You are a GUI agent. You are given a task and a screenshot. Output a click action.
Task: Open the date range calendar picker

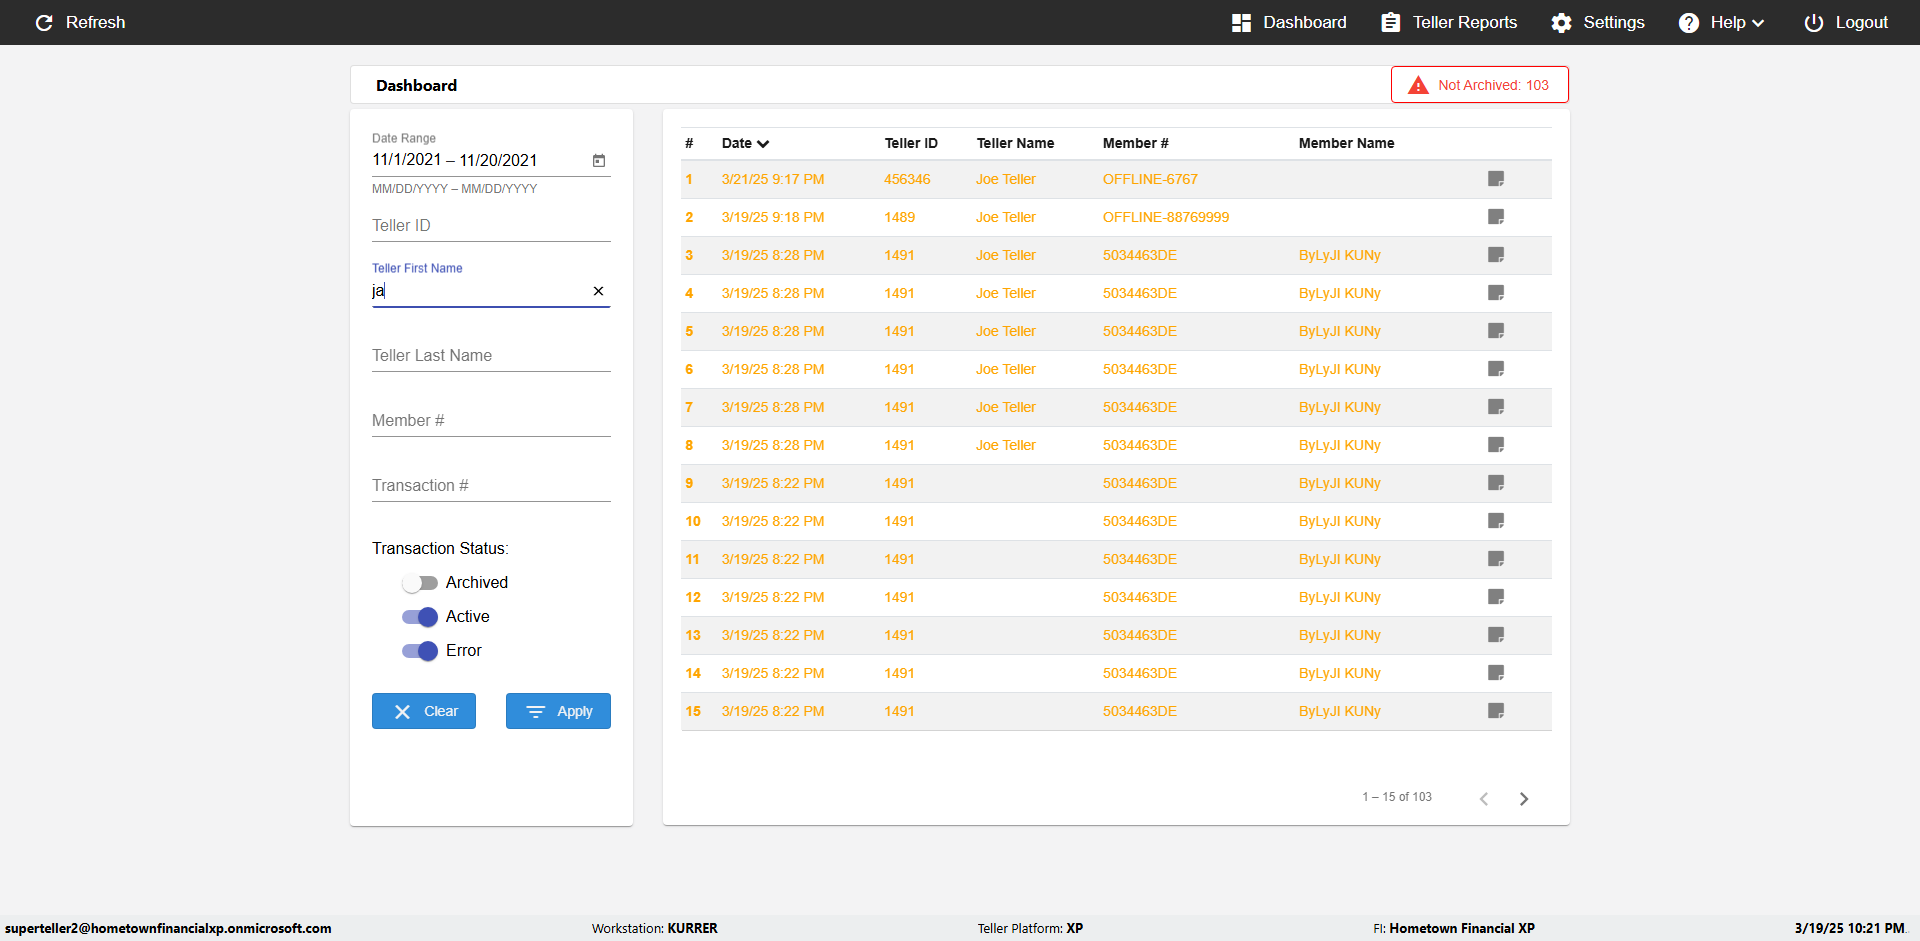(x=599, y=161)
